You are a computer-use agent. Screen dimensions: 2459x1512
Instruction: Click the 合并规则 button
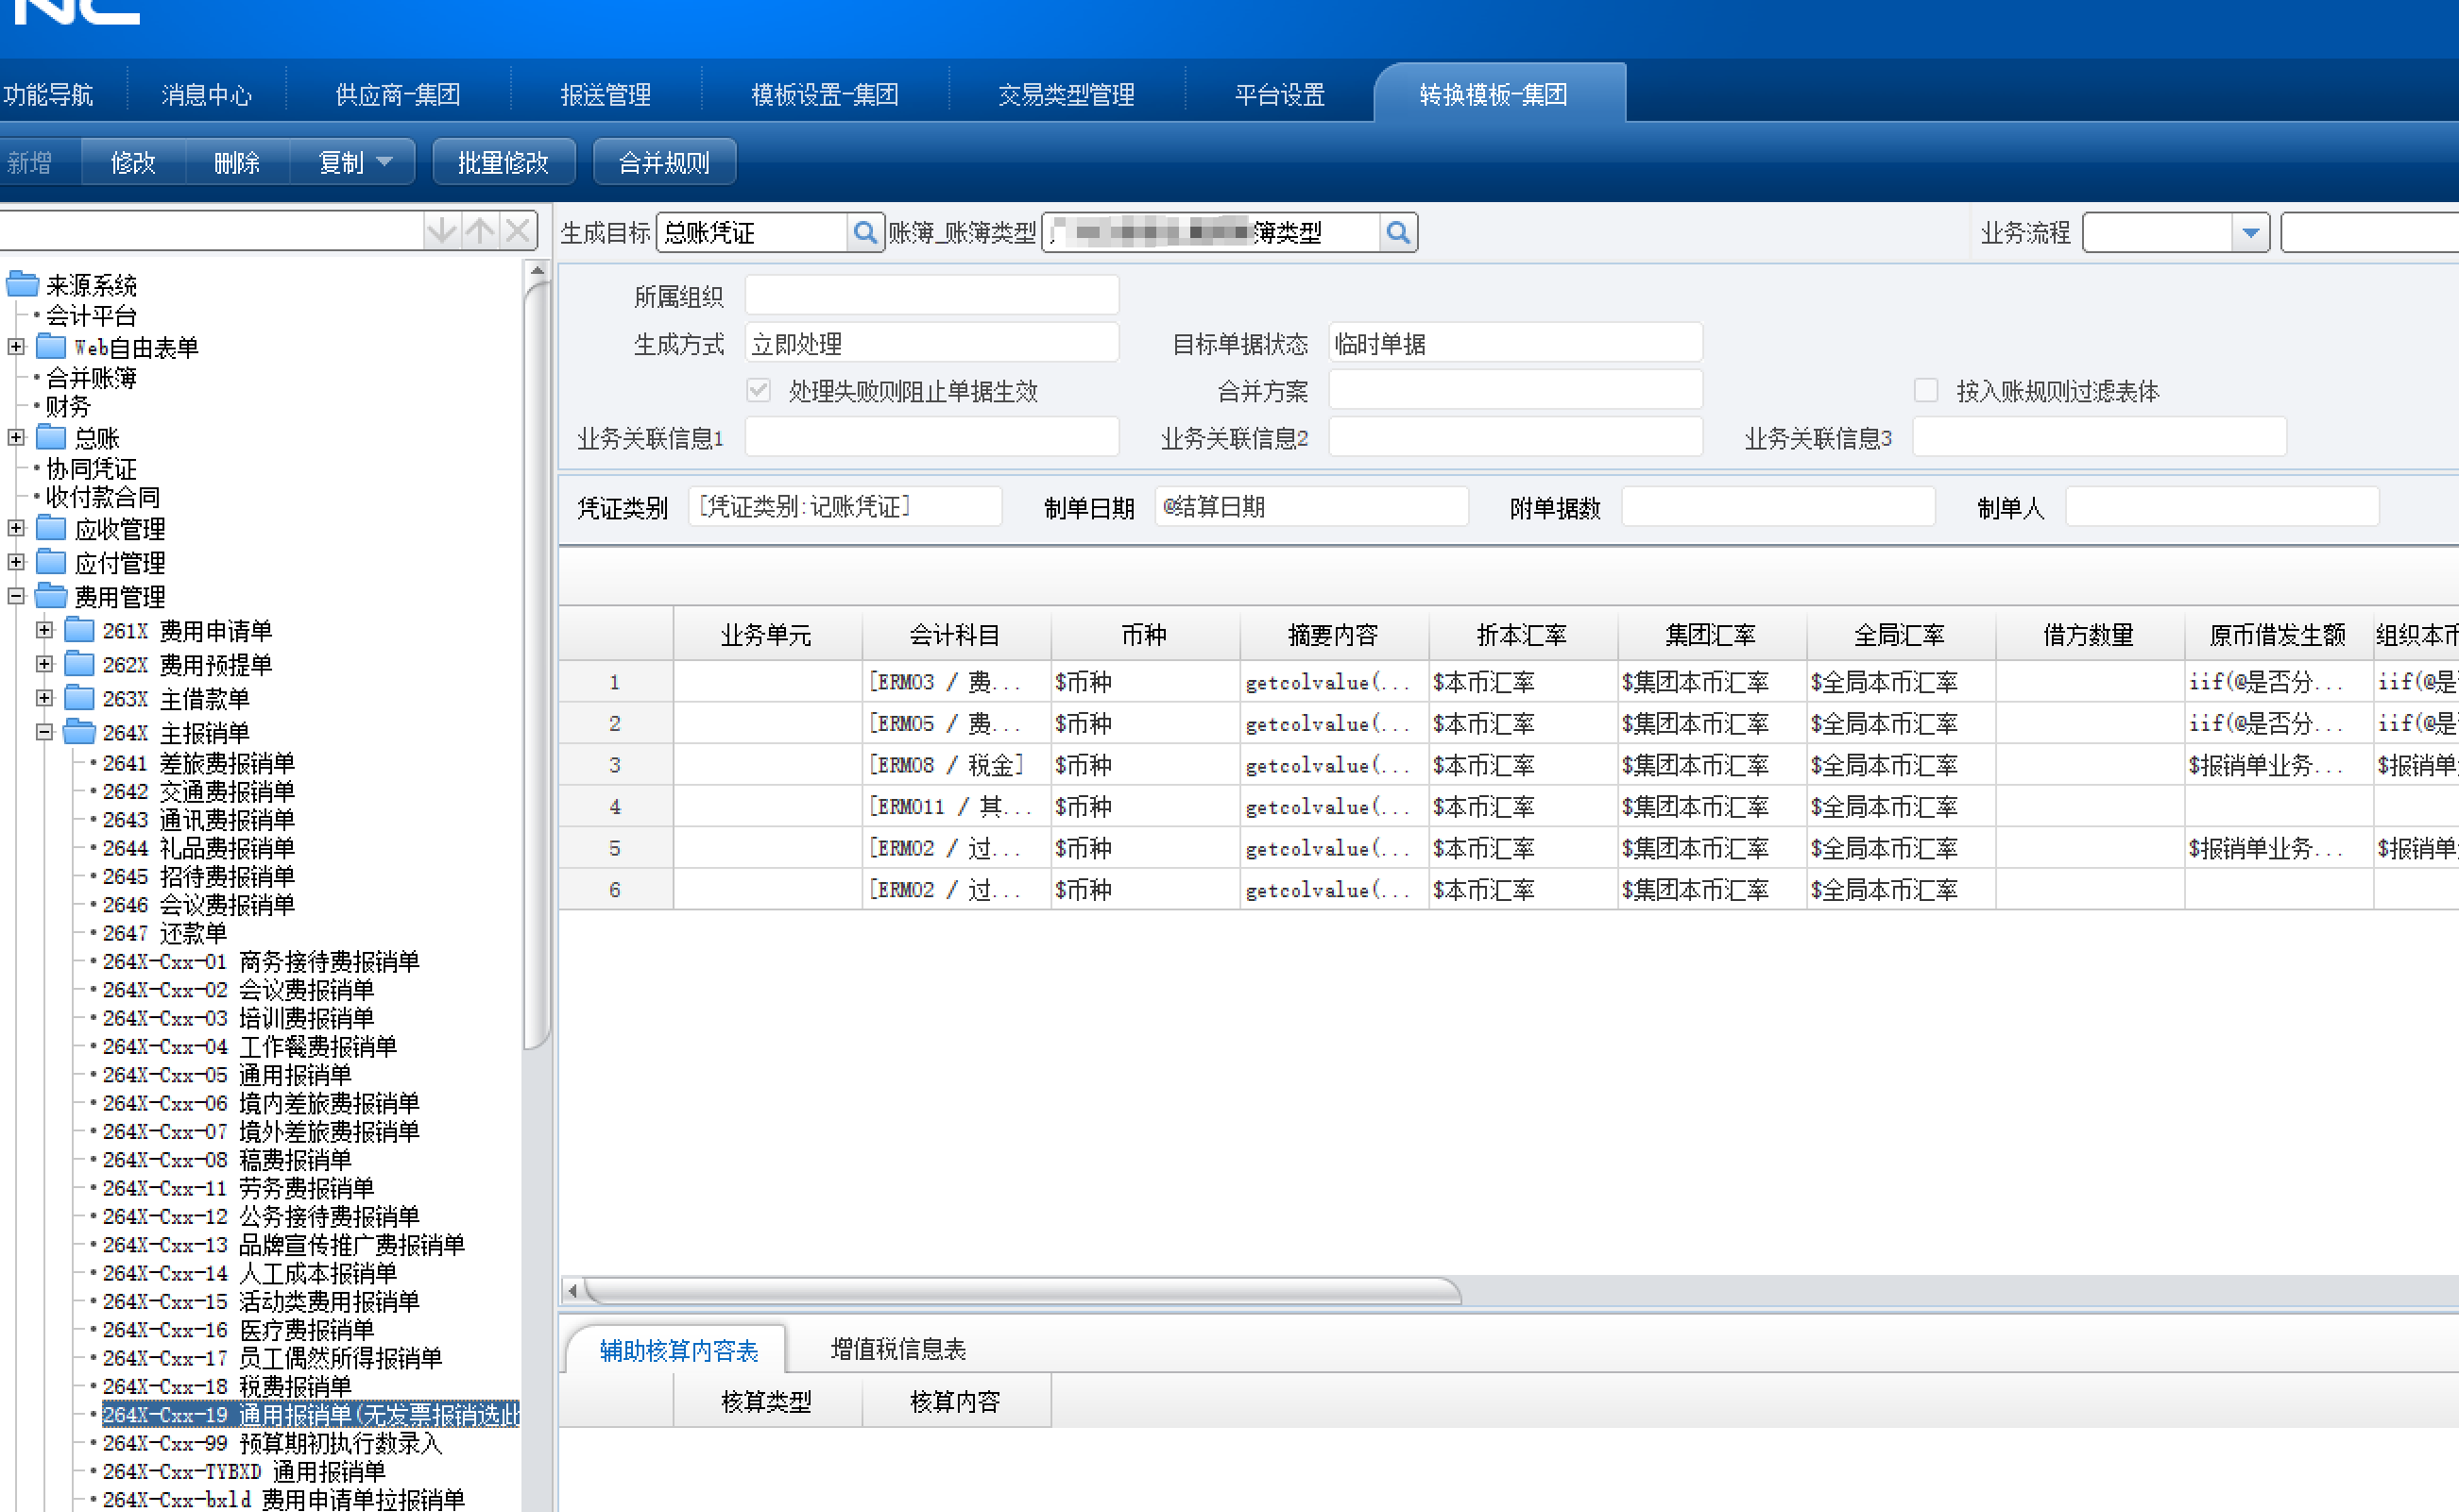click(664, 162)
